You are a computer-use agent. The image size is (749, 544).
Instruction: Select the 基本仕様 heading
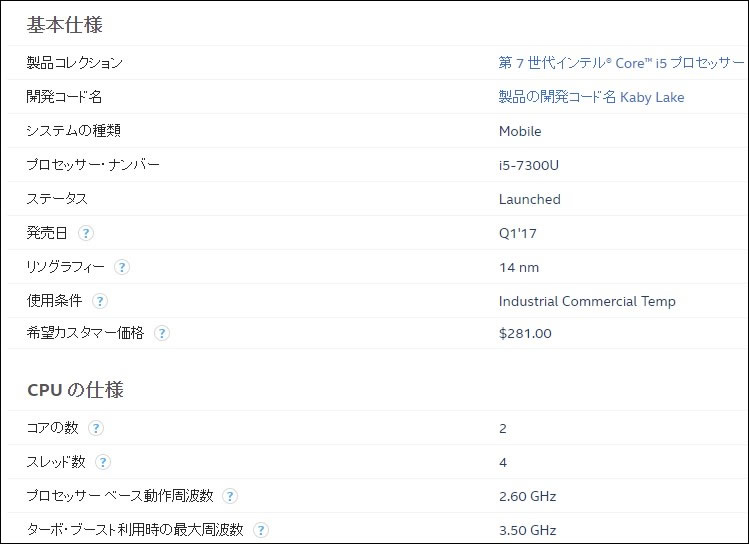pyautogui.click(x=64, y=25)
